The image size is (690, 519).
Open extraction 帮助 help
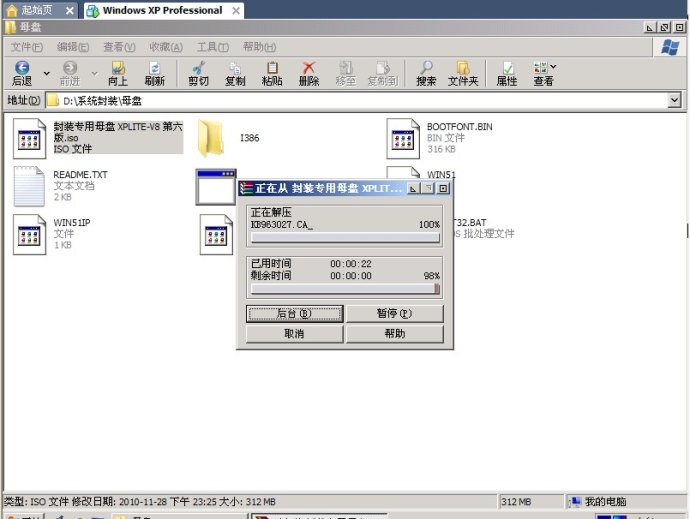point(395,334)
